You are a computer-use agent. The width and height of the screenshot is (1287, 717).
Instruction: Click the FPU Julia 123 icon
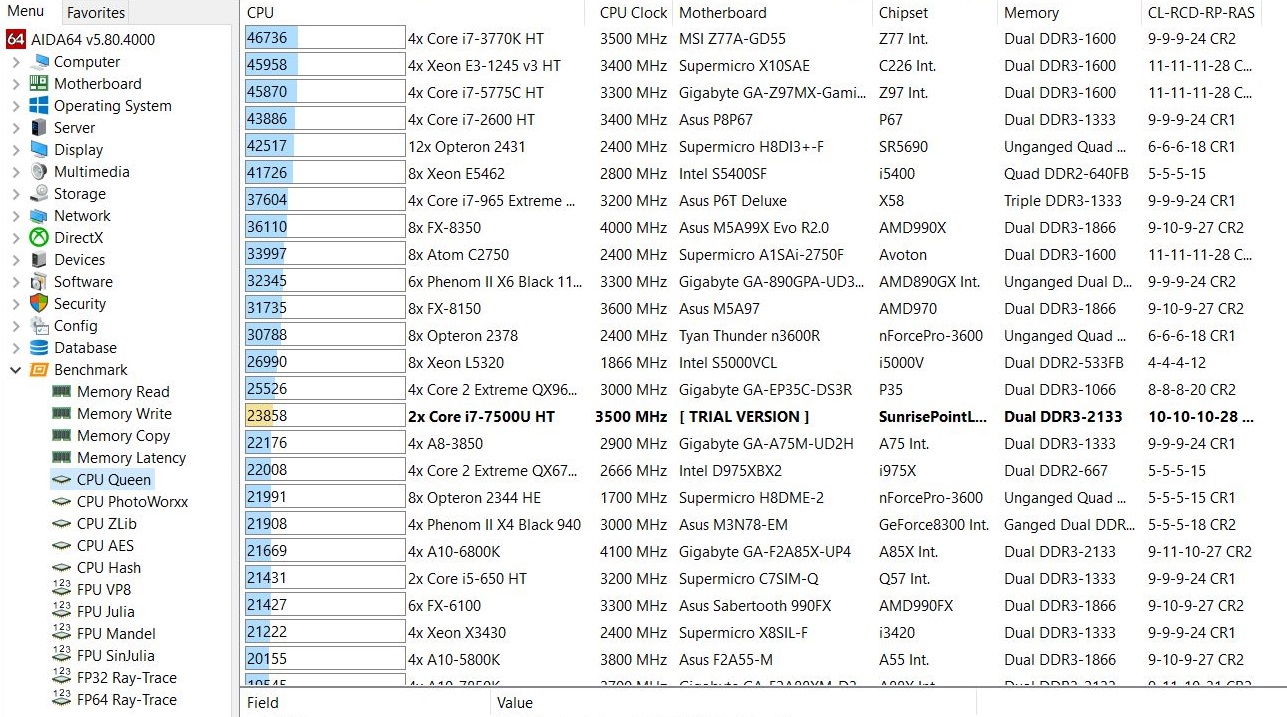click(x=62, y=612)
